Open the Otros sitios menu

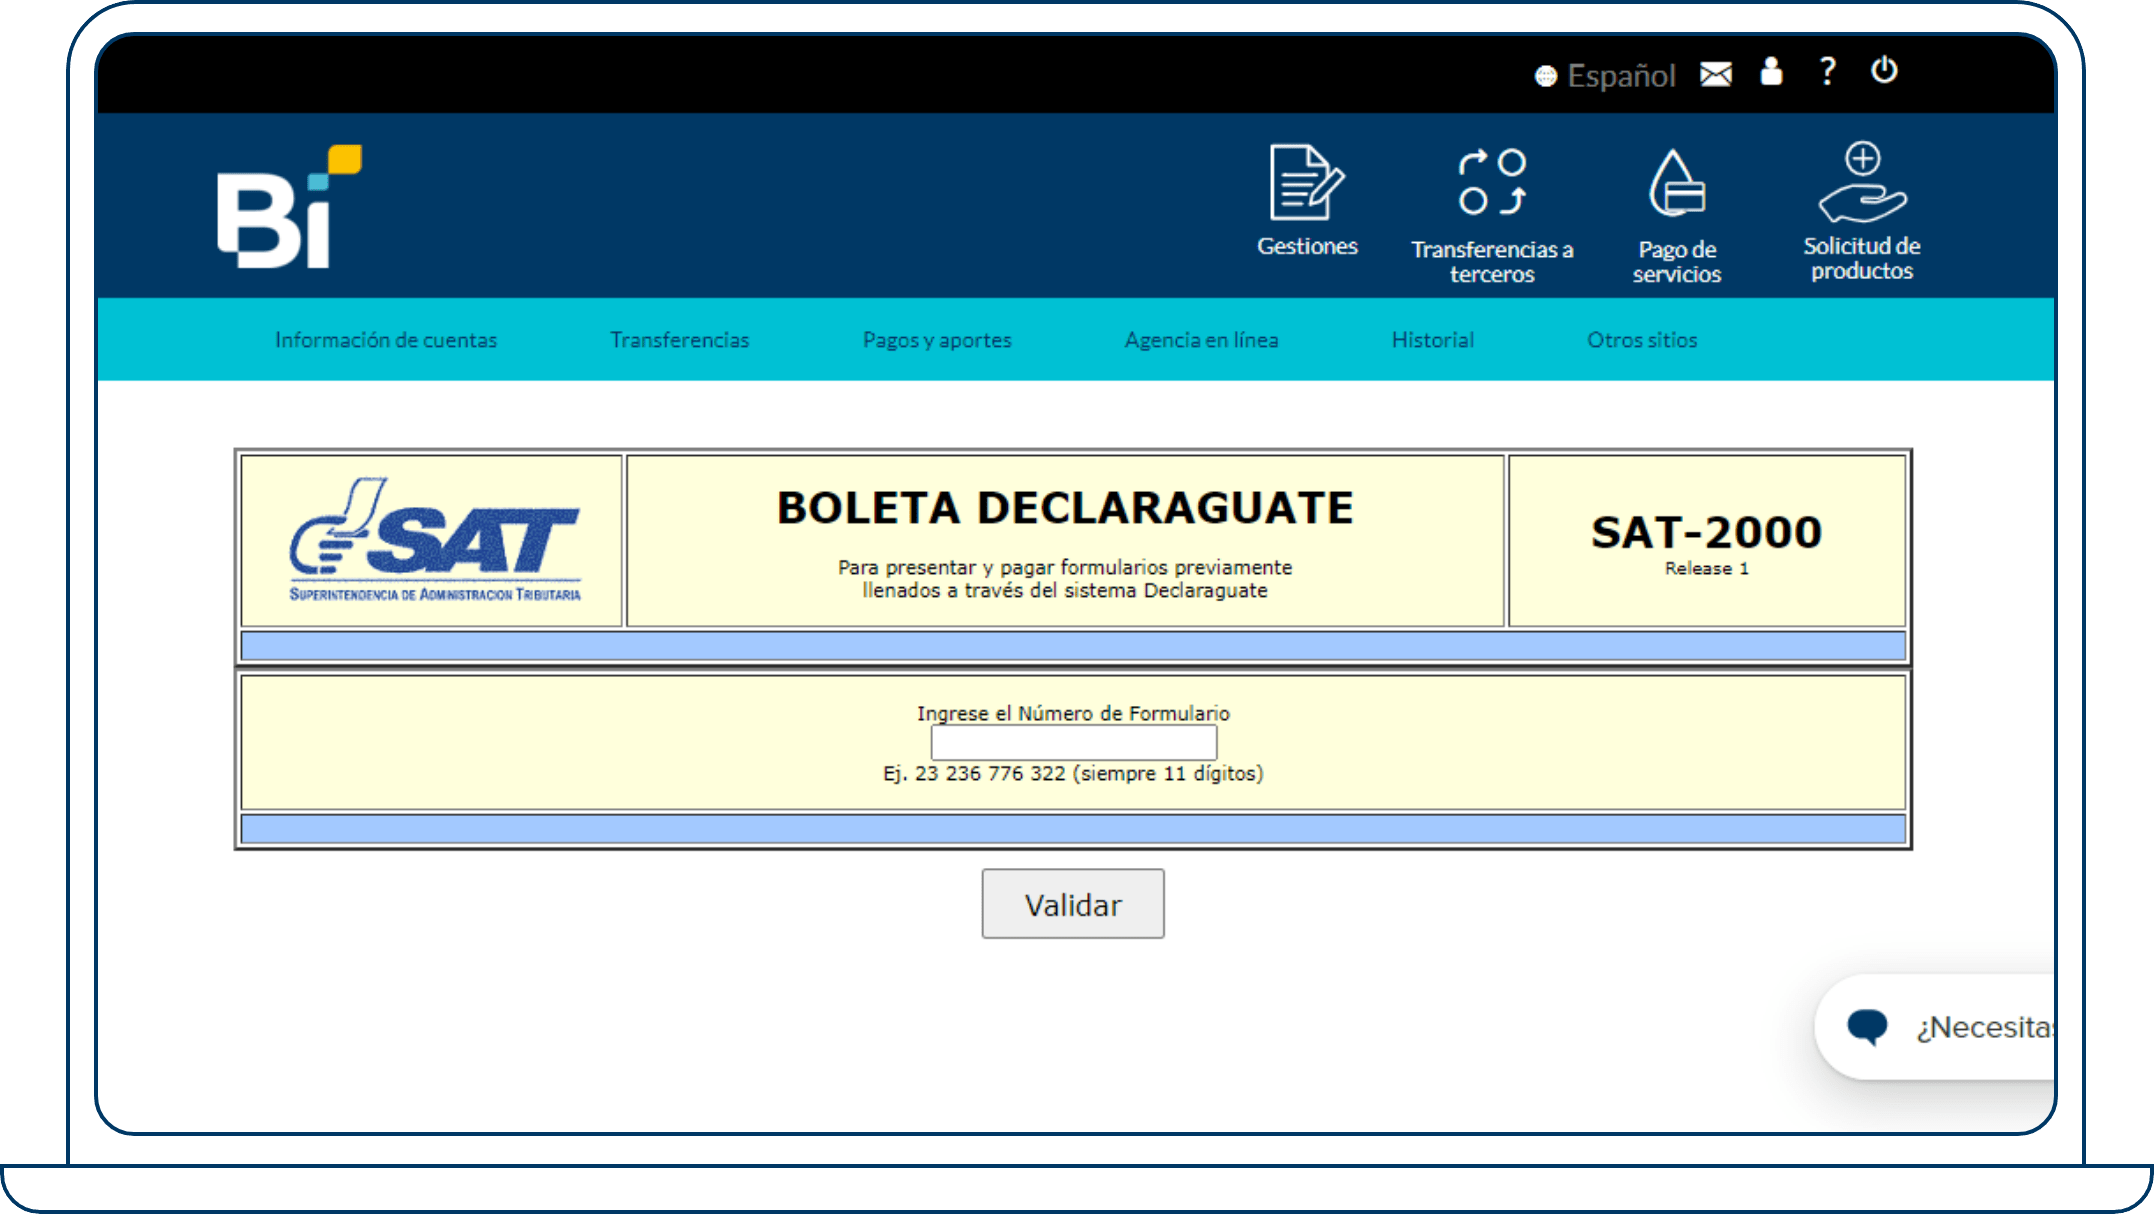point(1642,340)
